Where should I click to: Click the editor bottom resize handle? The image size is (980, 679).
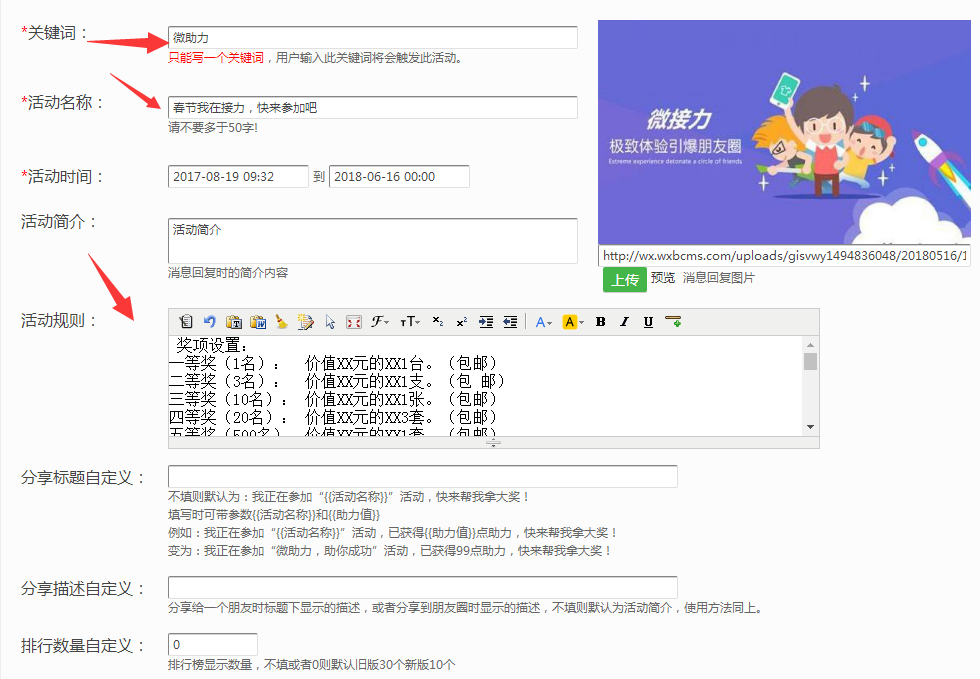(x=494, y=443)
